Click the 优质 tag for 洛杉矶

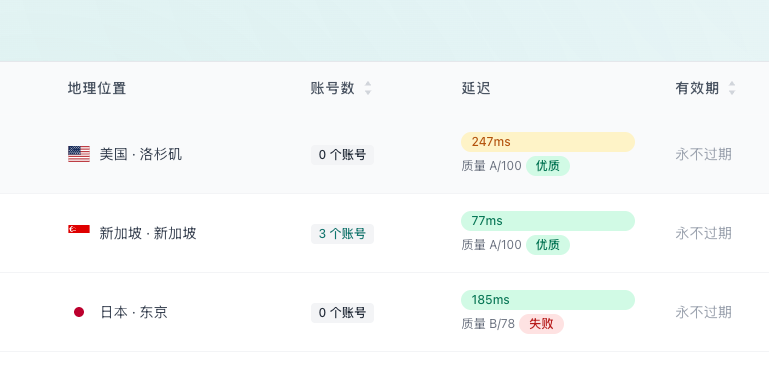click(x=548, y=166)
